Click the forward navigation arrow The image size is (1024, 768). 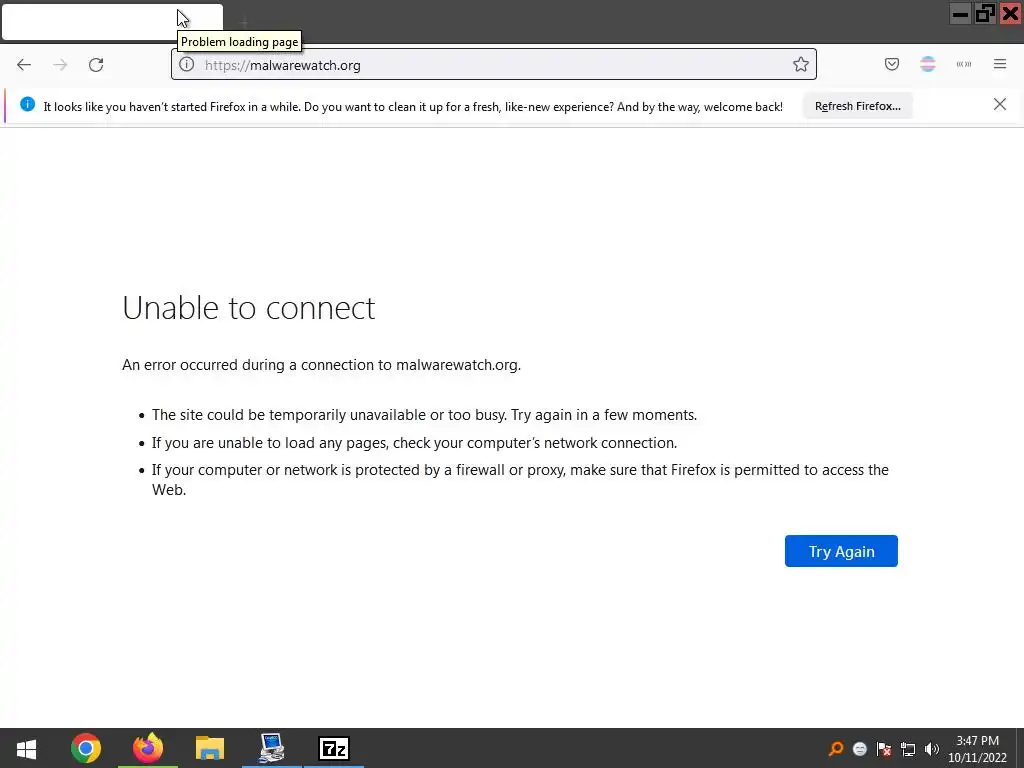tap(60, 65)
